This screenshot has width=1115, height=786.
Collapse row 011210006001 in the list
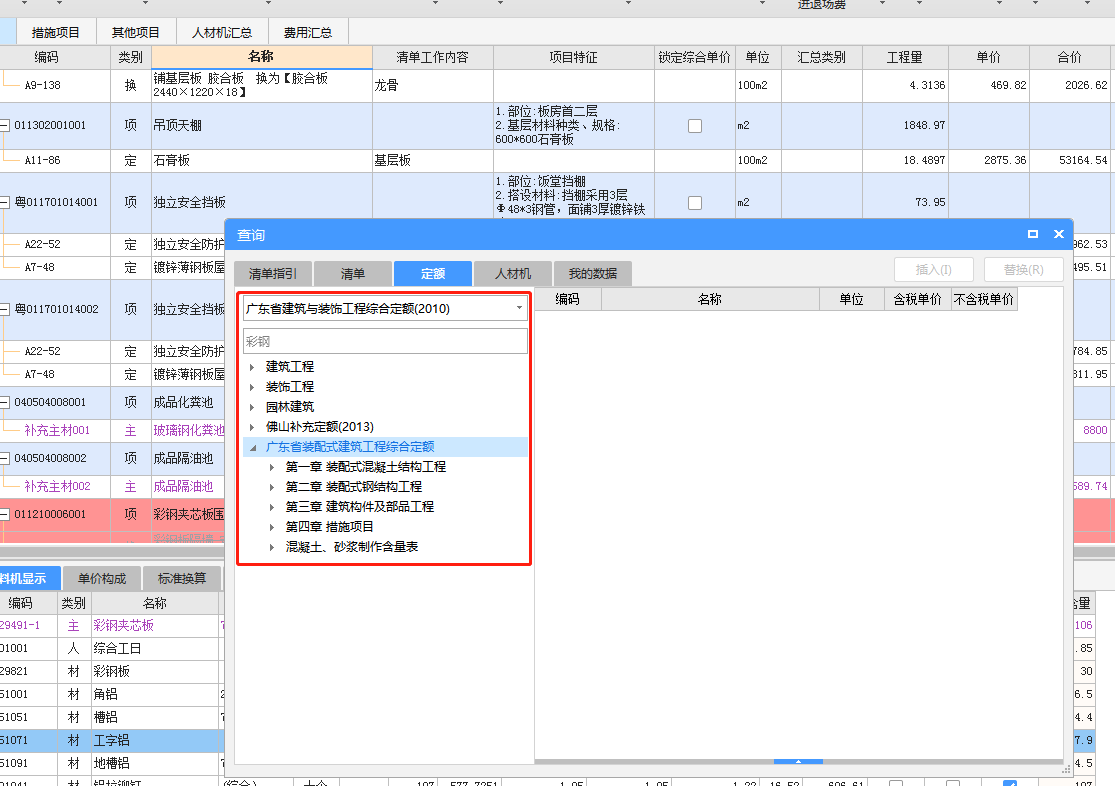[x=5, y=514]
